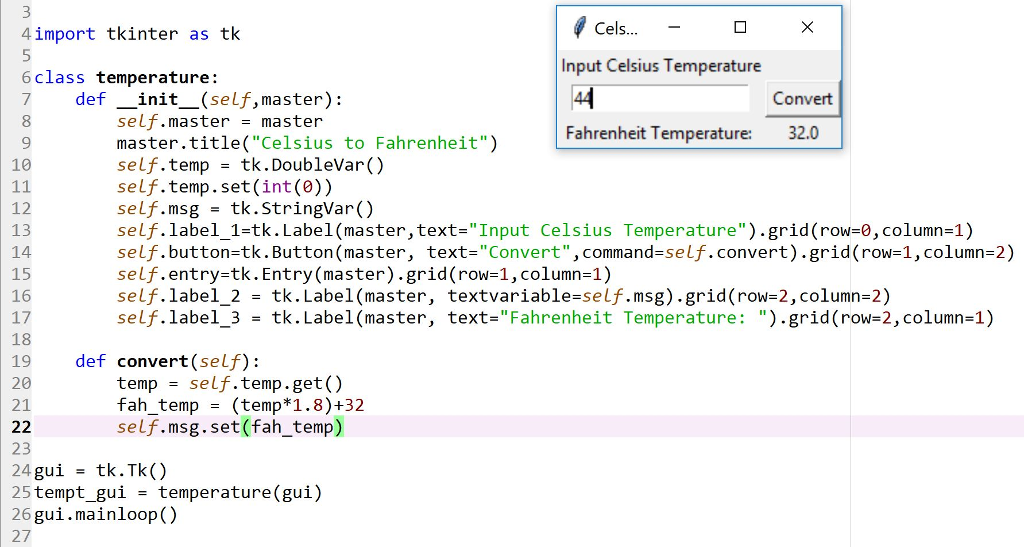
Task: Click 'temperature(gui)' on line 25
Action: (x=240, y=493)
